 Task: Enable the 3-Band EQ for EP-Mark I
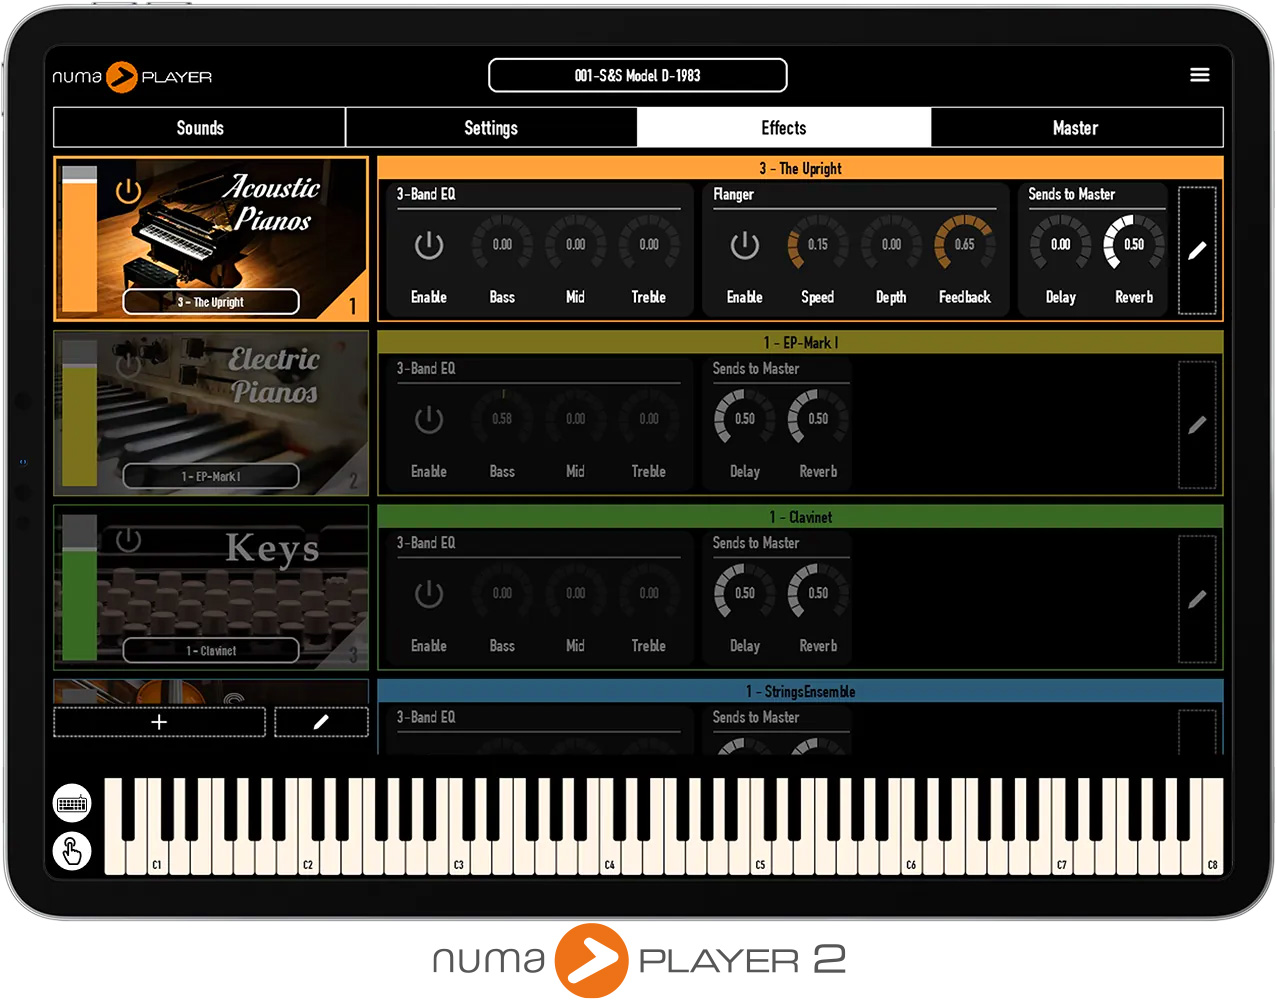click(x=429, y=420)
